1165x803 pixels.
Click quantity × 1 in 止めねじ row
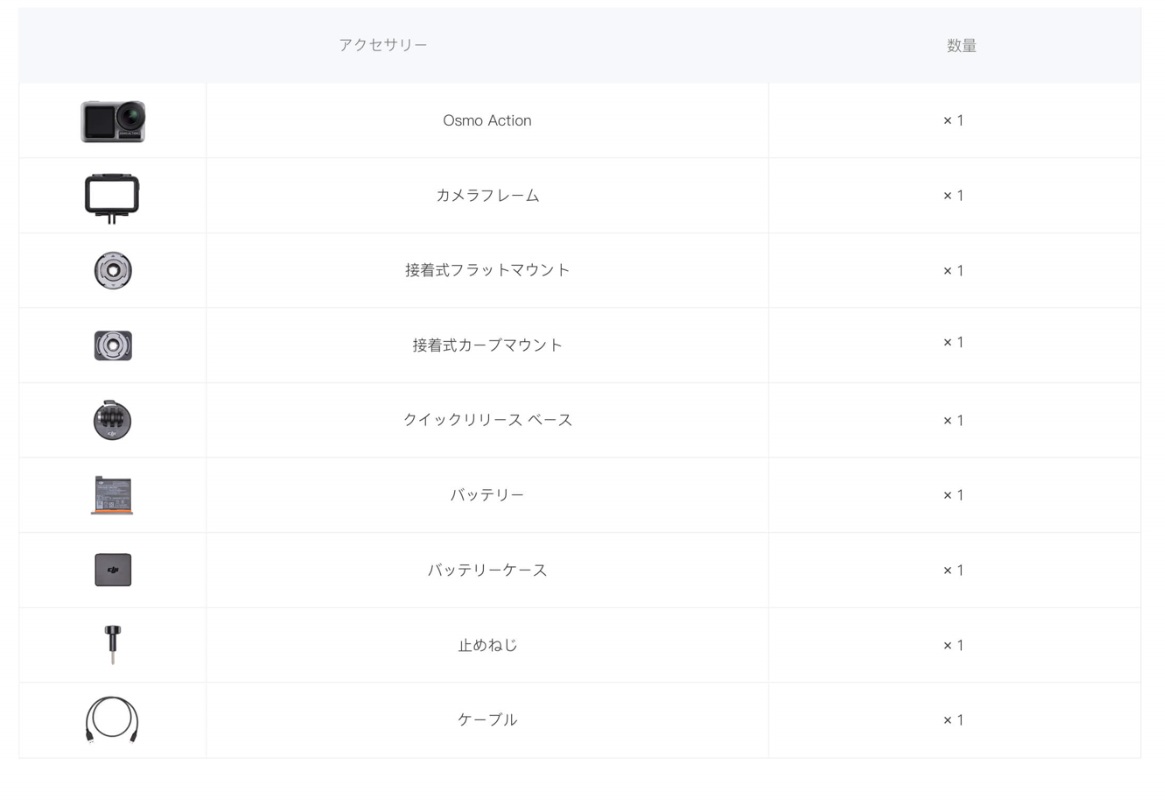[953, 646]
